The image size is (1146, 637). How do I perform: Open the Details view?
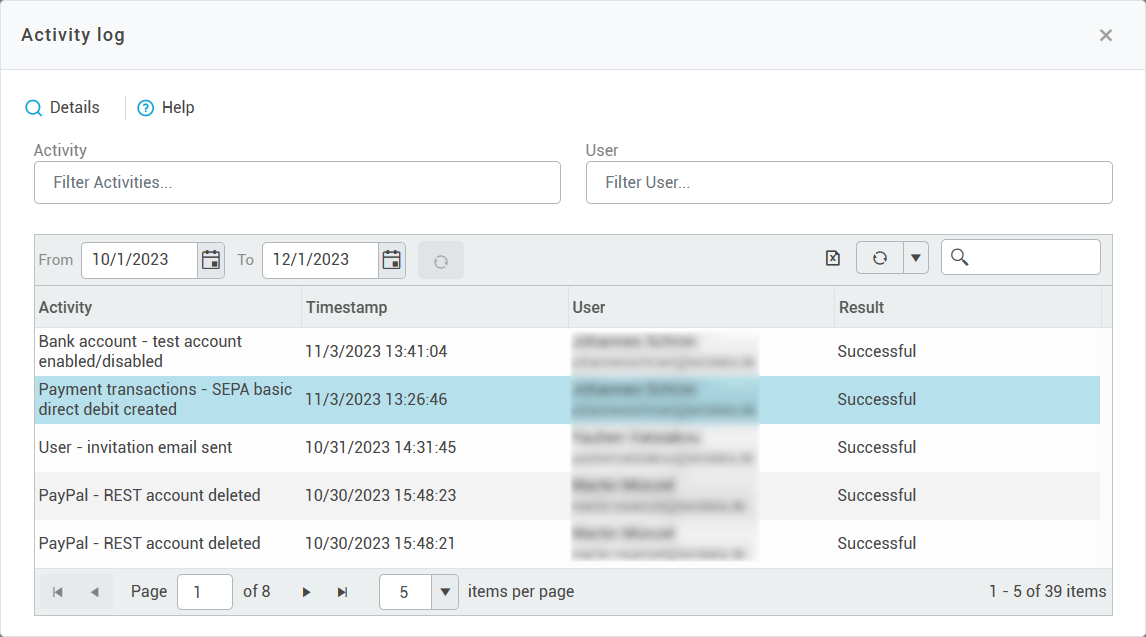(62, 108)
